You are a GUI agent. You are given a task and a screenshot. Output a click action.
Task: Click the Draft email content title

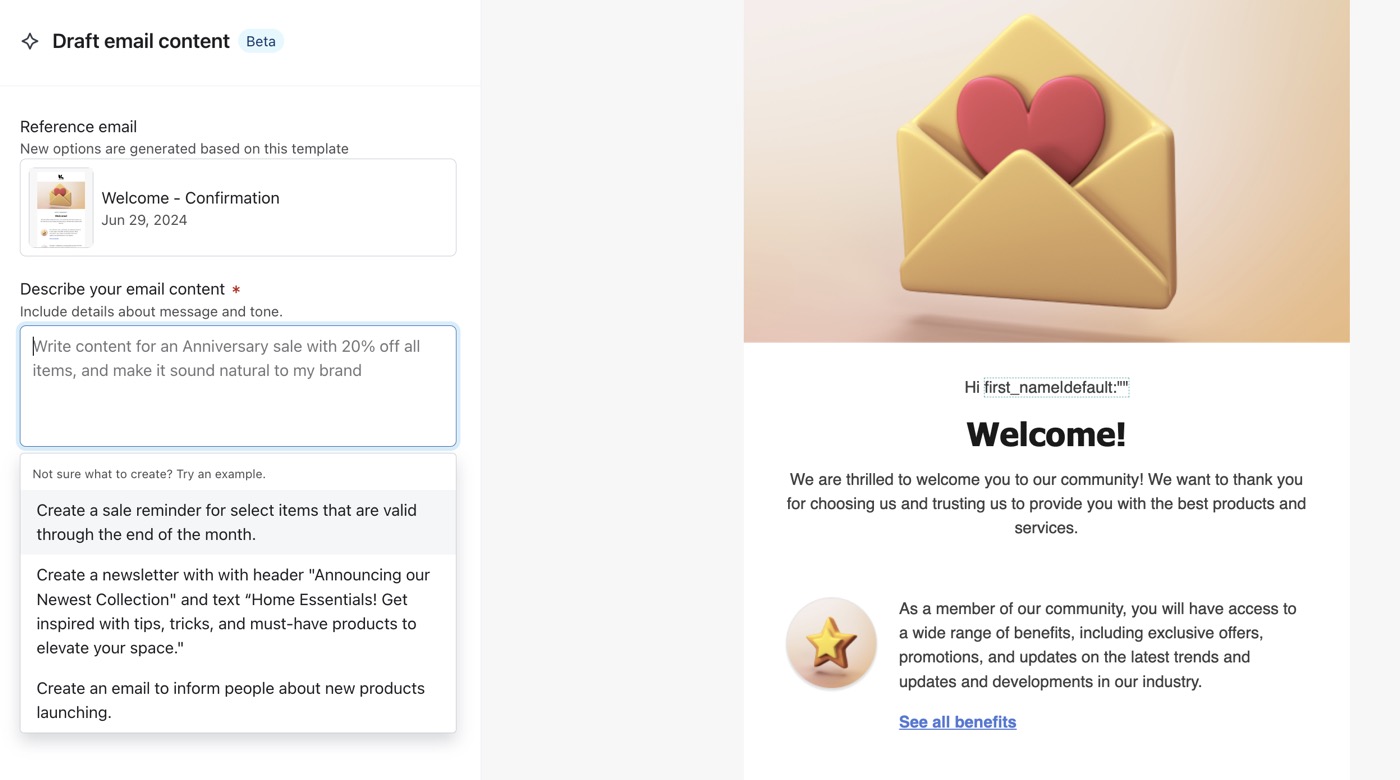(x=141, y=41)
